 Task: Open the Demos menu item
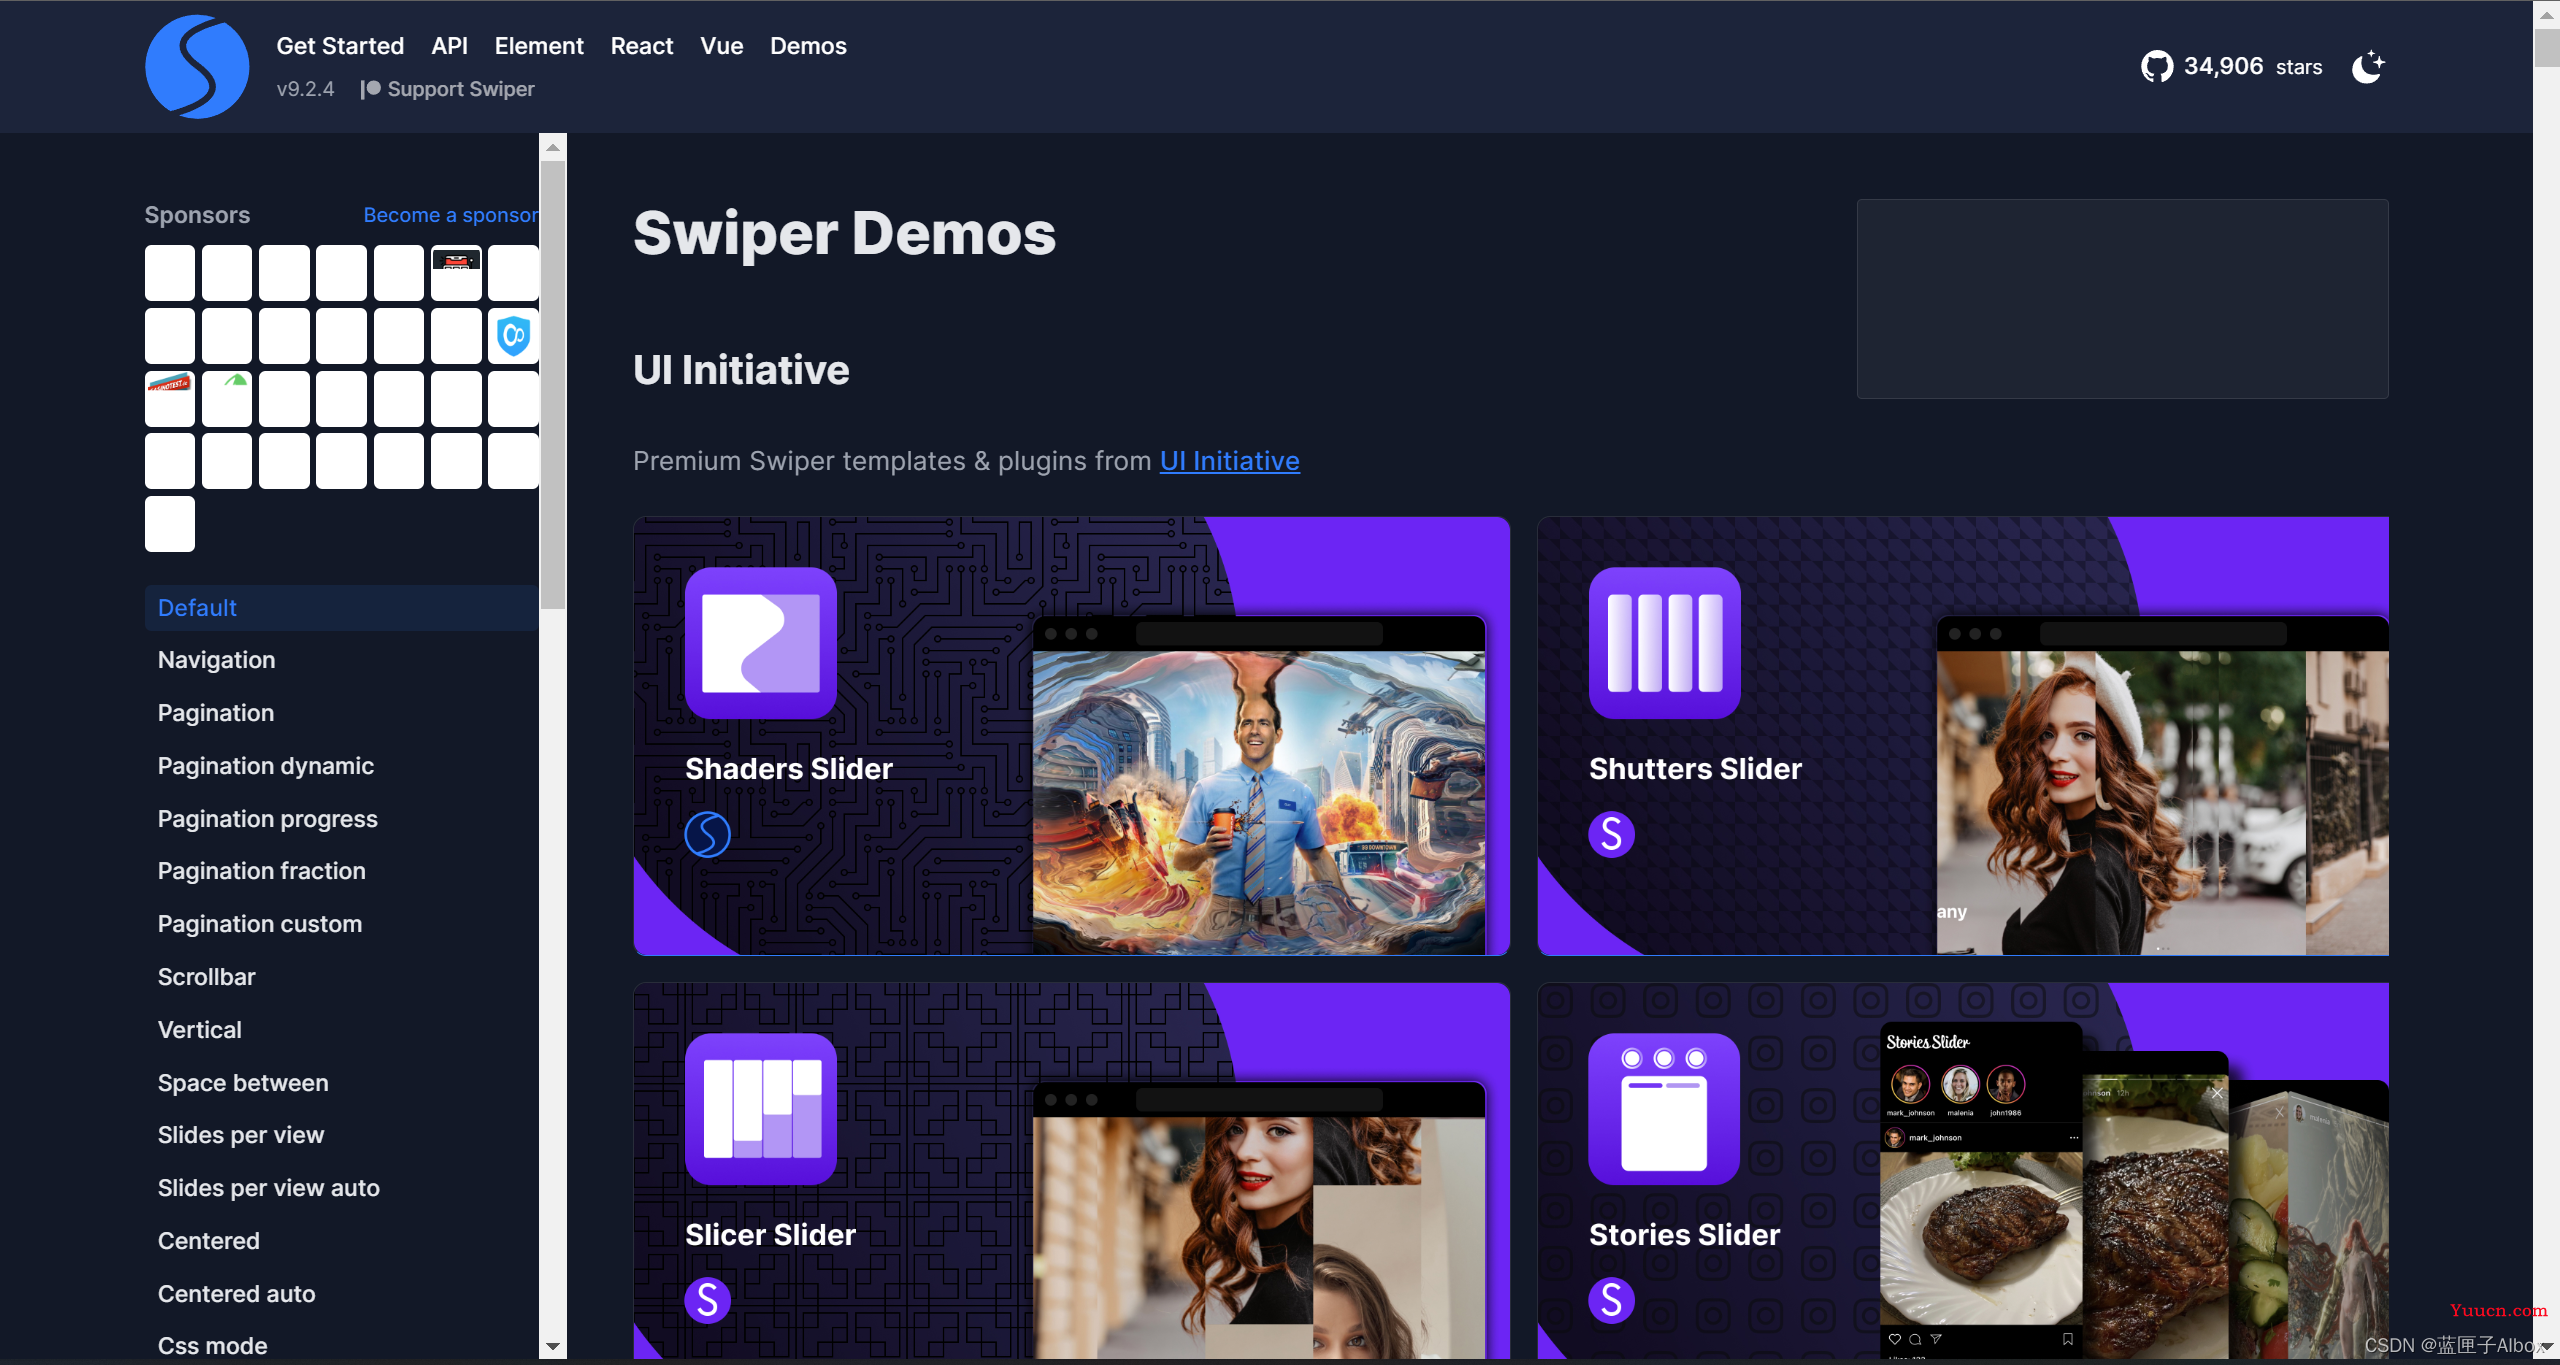tap(808, 46)
